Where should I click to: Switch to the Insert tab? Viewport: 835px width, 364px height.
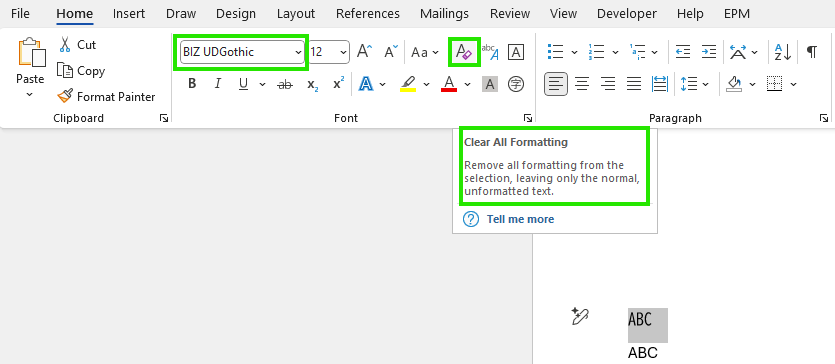pyautogui.click(x=129, y=13)
